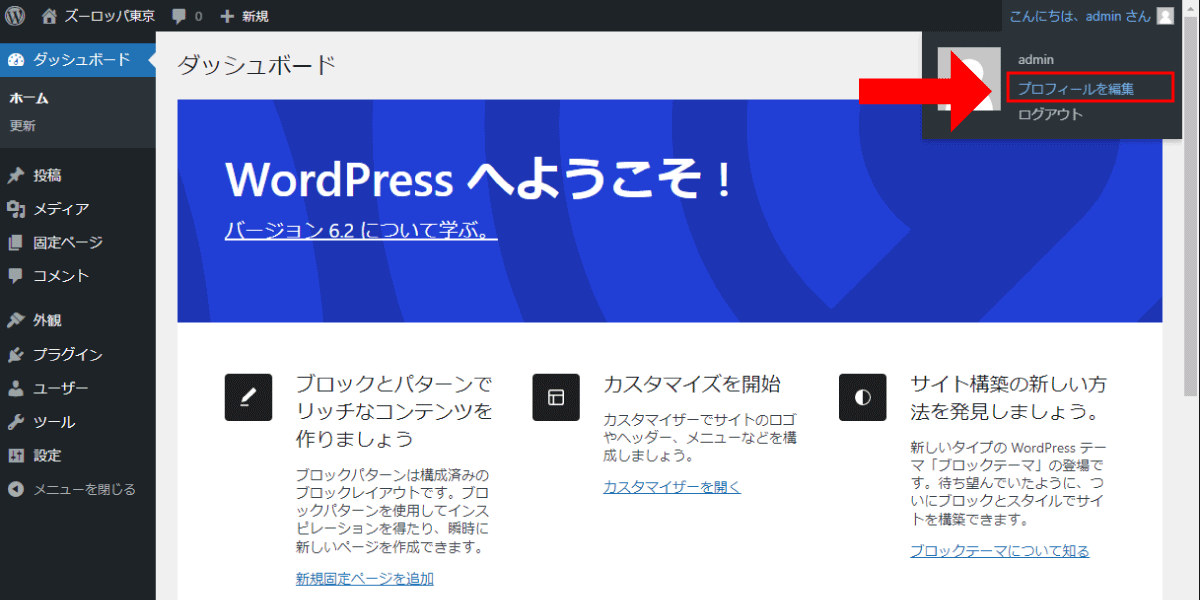Click the wrench icon next to ツール

15,422
